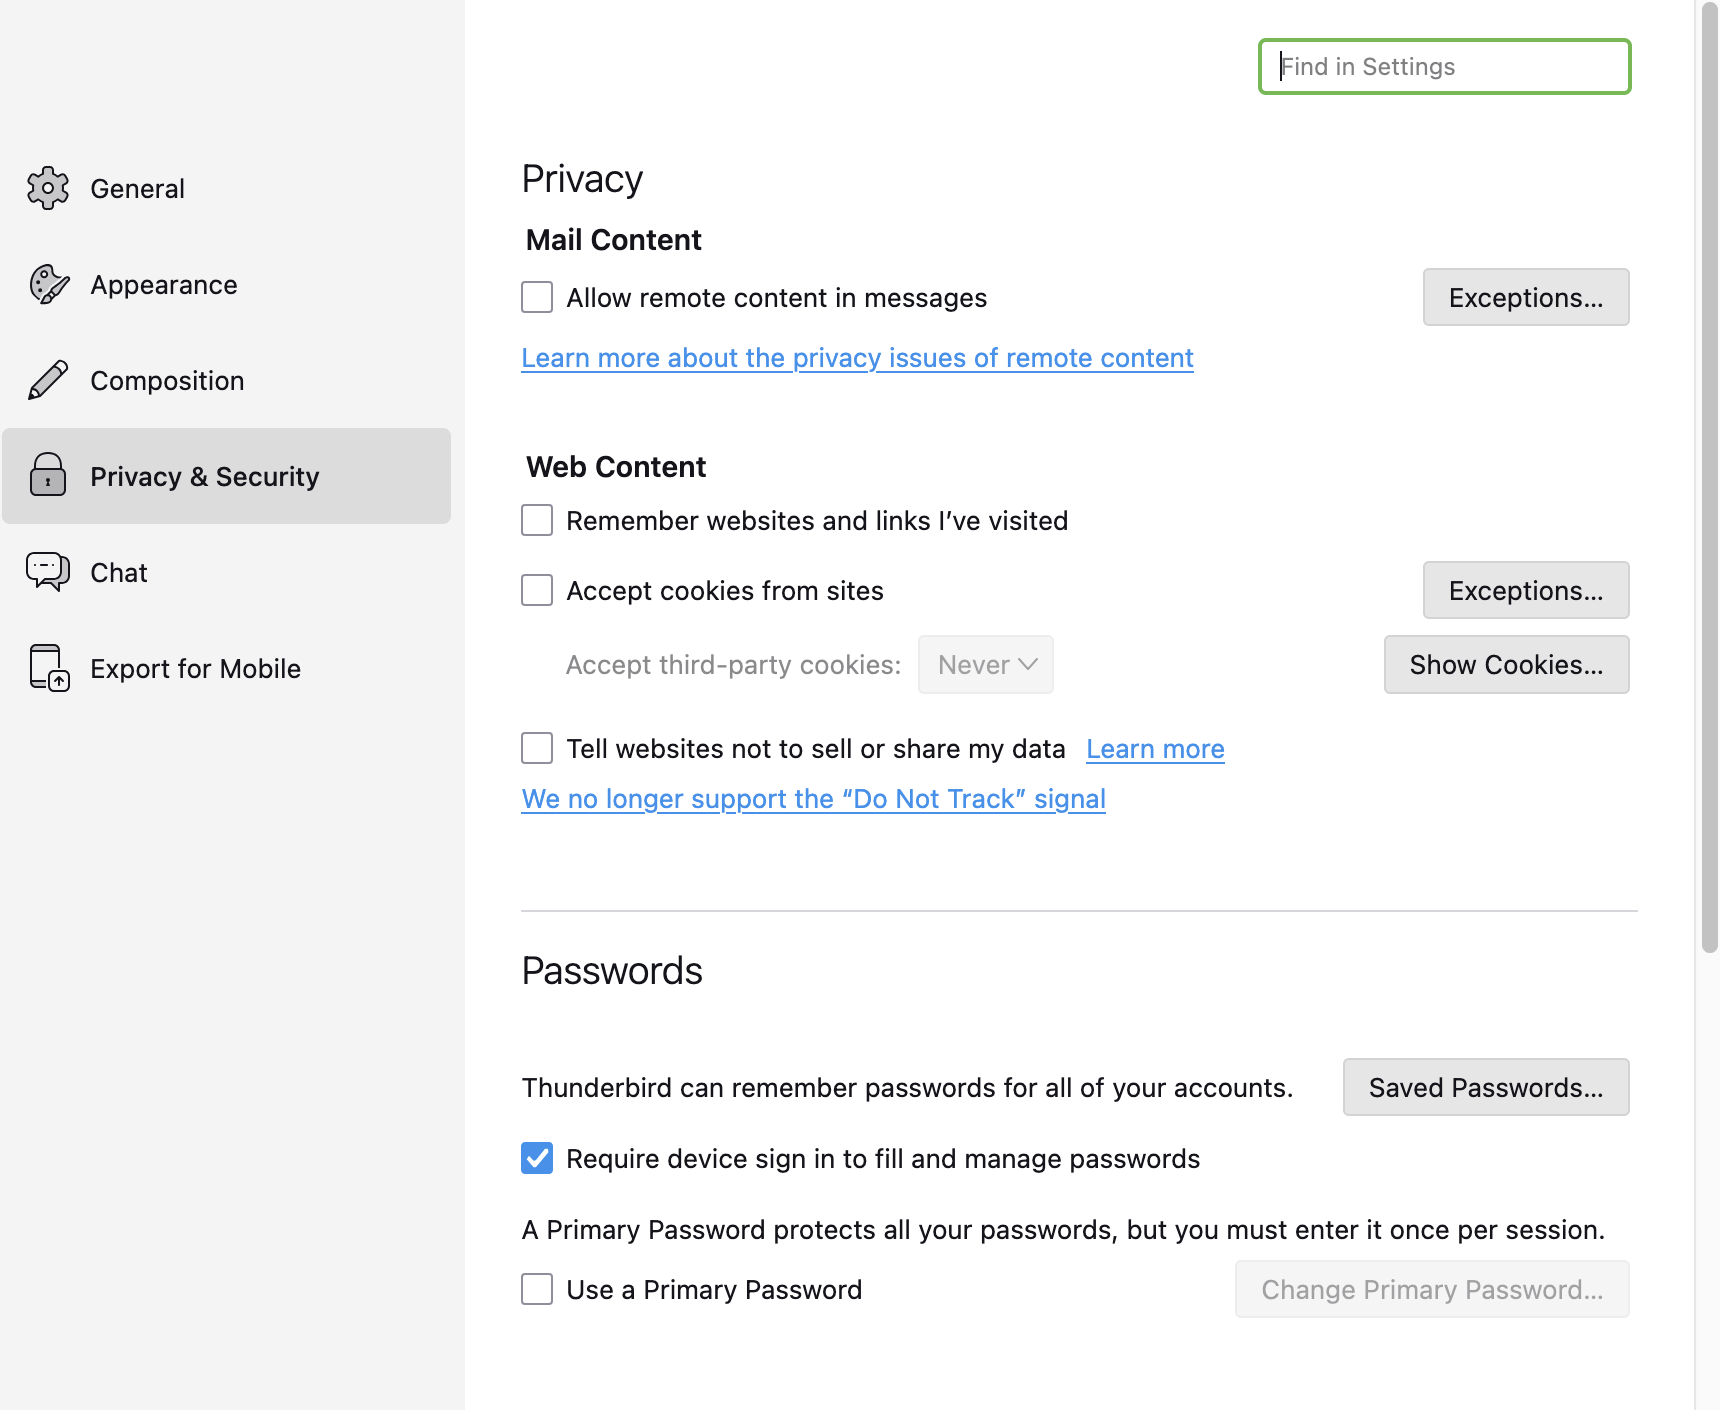
Task: Click the Export for Mobile phone icon
Action: tap(49, 668)
